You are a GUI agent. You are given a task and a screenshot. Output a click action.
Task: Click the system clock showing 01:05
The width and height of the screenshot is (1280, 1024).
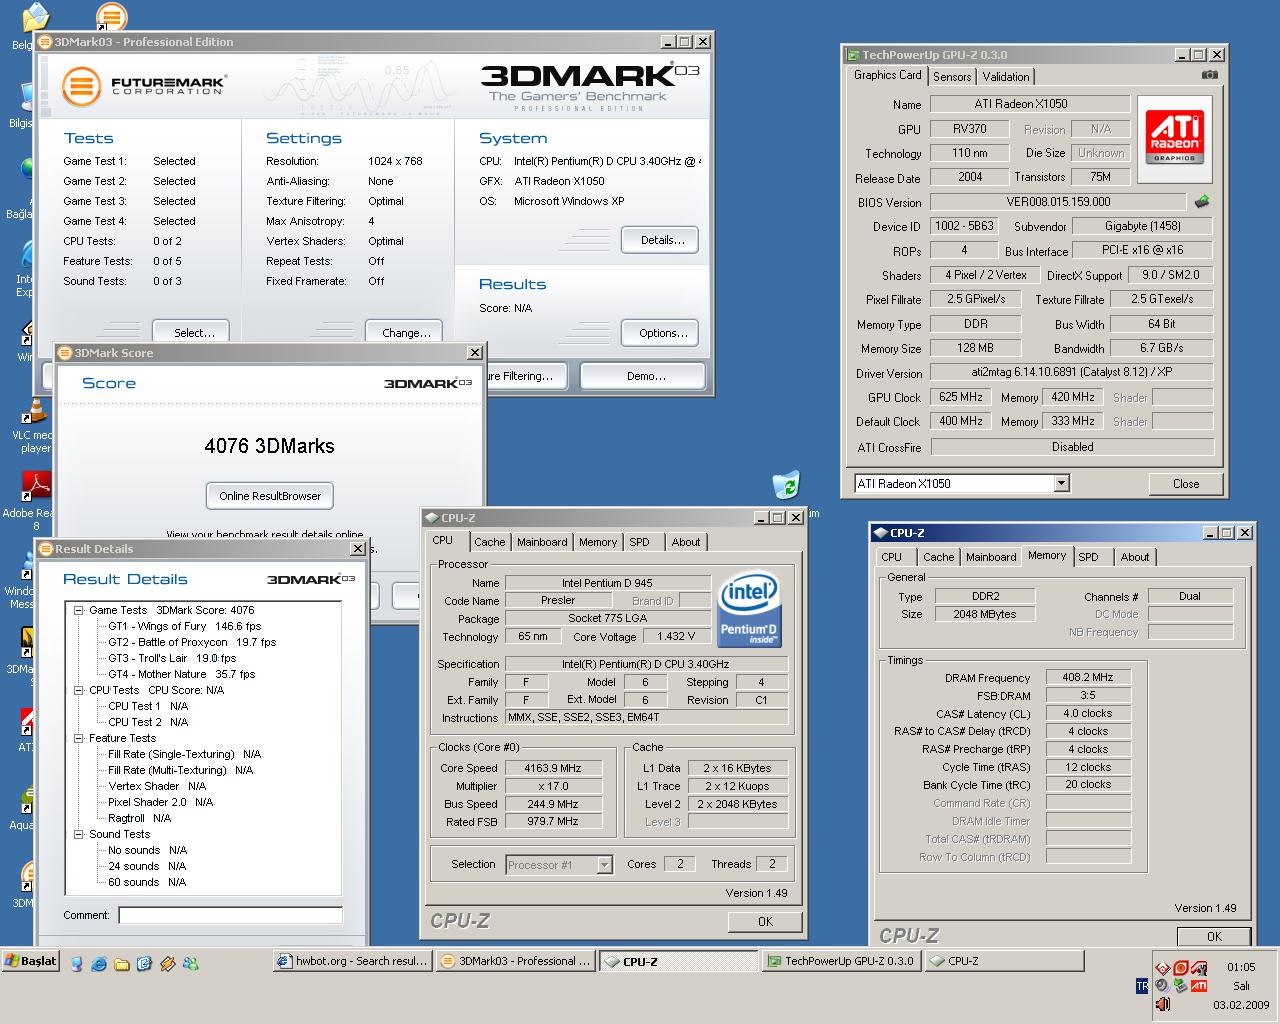point(1241,967)
